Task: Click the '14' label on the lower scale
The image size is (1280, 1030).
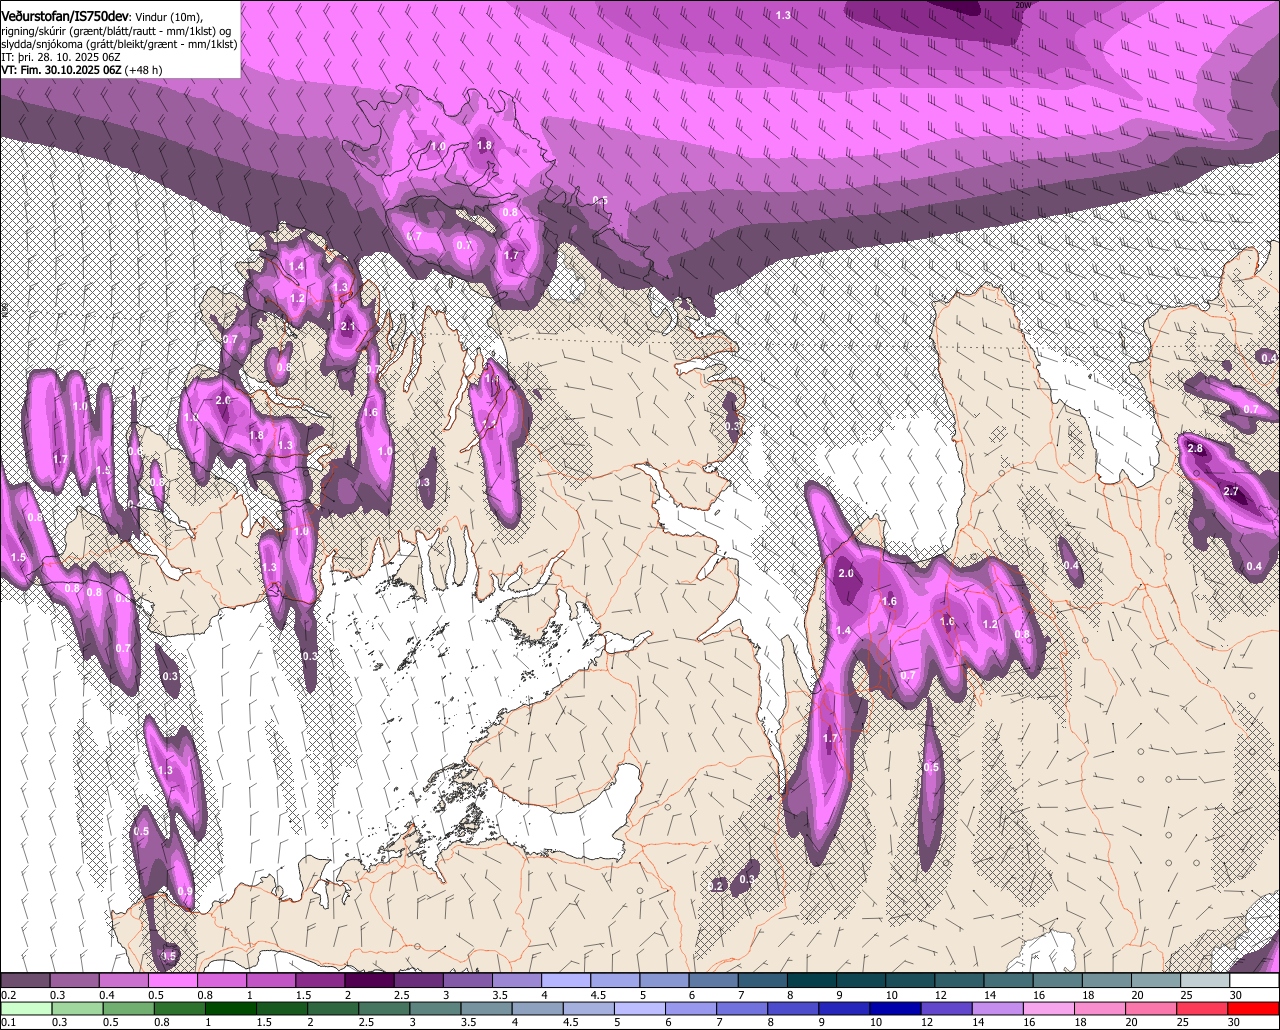Action: [x=978, y=1022]
